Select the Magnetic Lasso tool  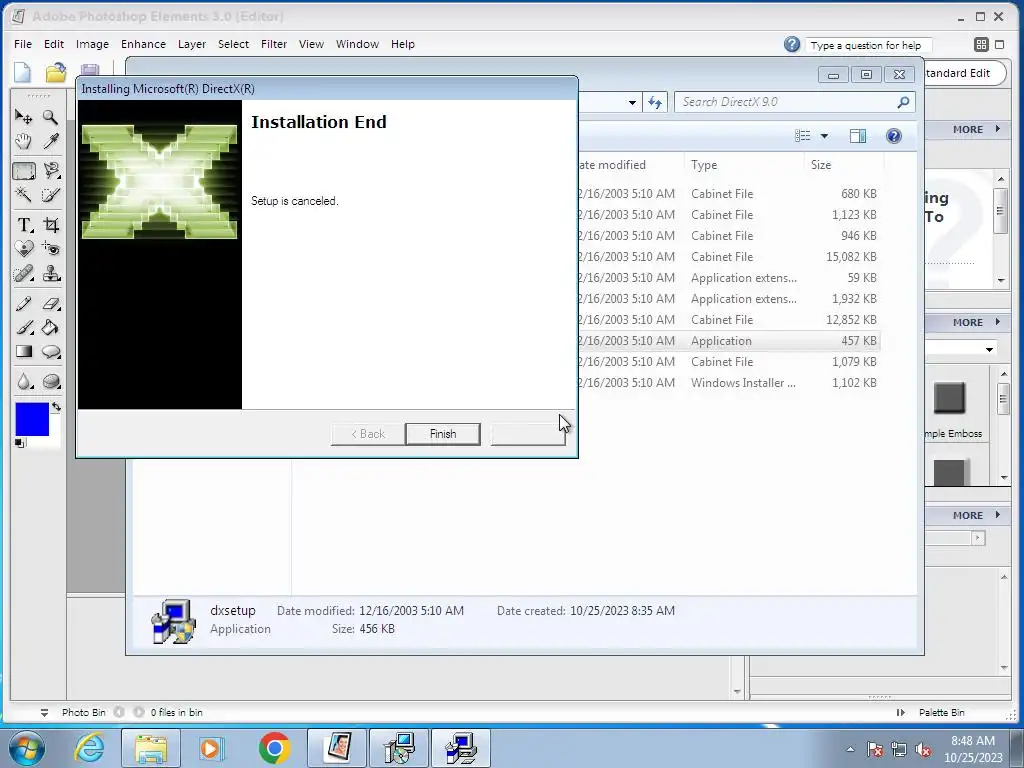tap(50, 171)
